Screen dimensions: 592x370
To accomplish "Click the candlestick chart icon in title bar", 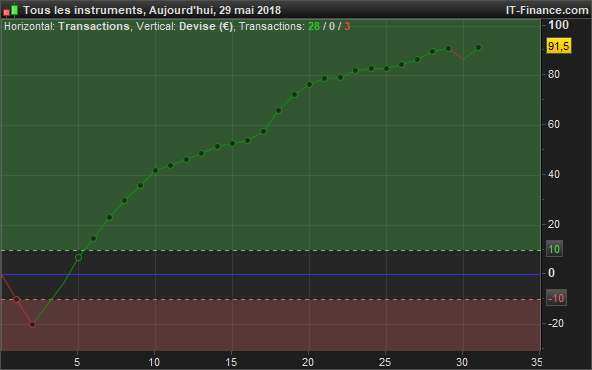I will point(10,10).
